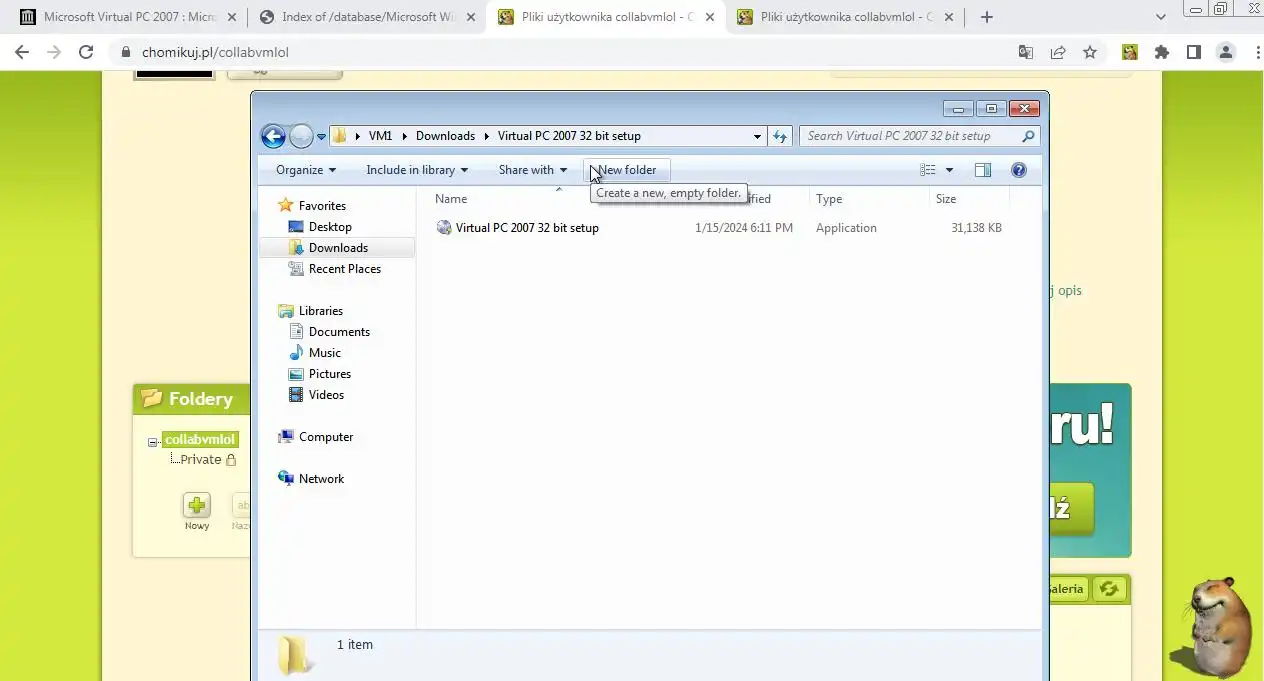Open the Documents library
The height and width of the screenshot is (681, 1264).
(339, 332)
